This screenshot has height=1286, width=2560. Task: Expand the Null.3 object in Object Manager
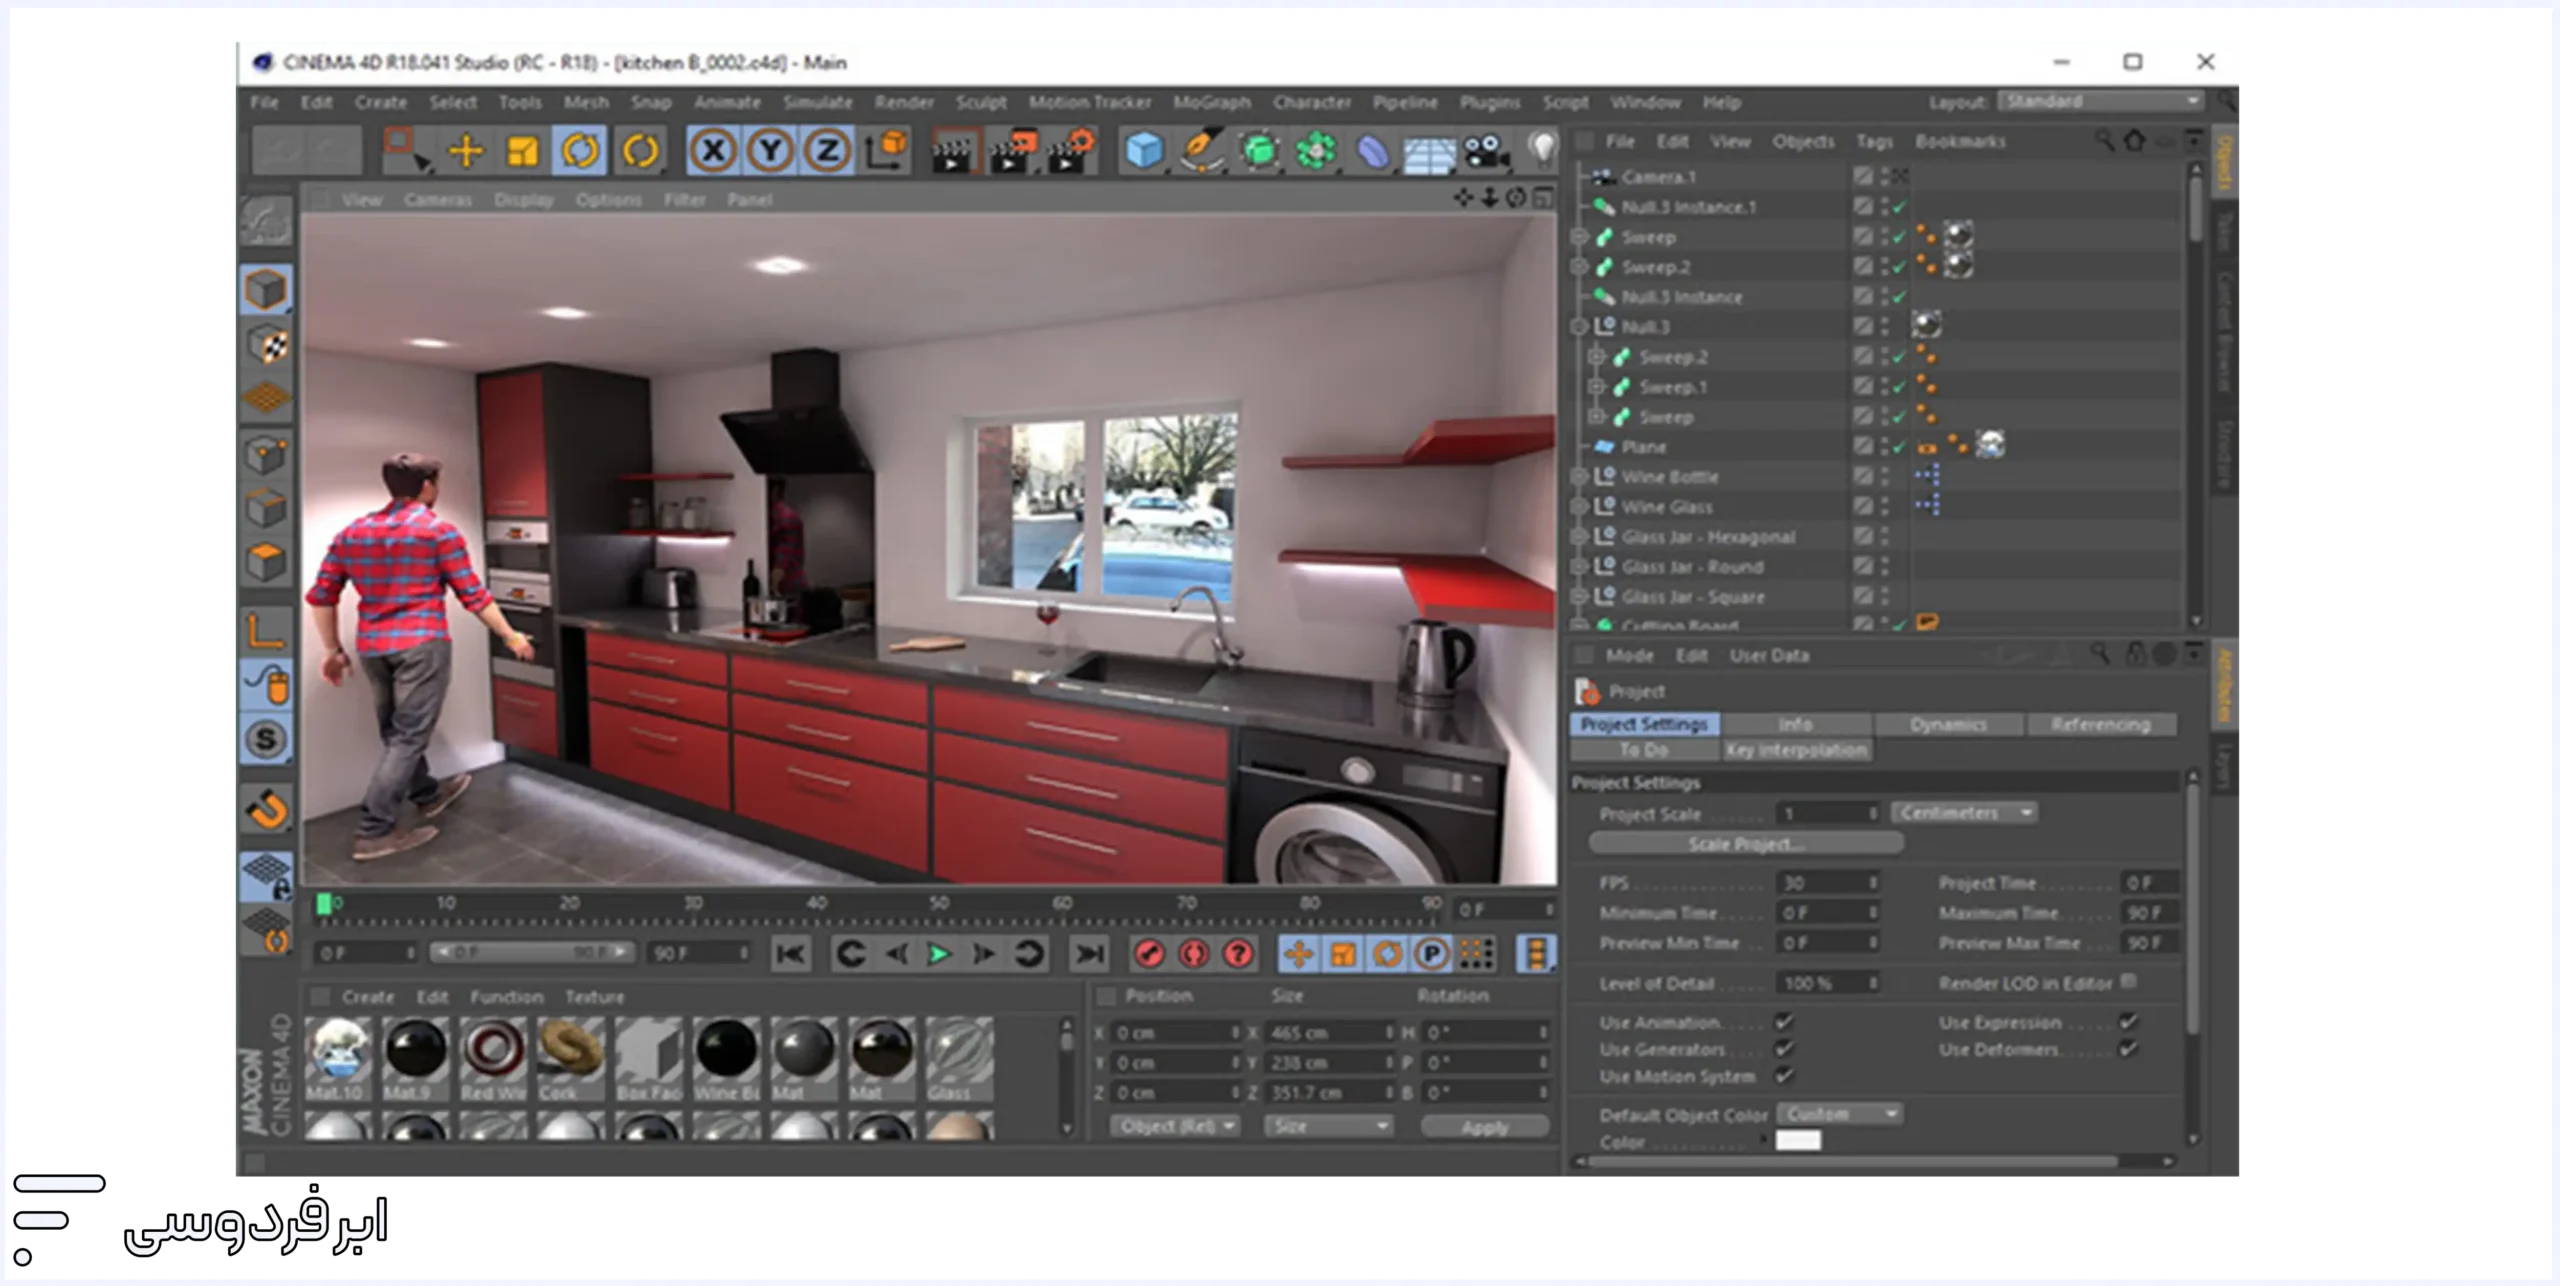pos(1577,326)
